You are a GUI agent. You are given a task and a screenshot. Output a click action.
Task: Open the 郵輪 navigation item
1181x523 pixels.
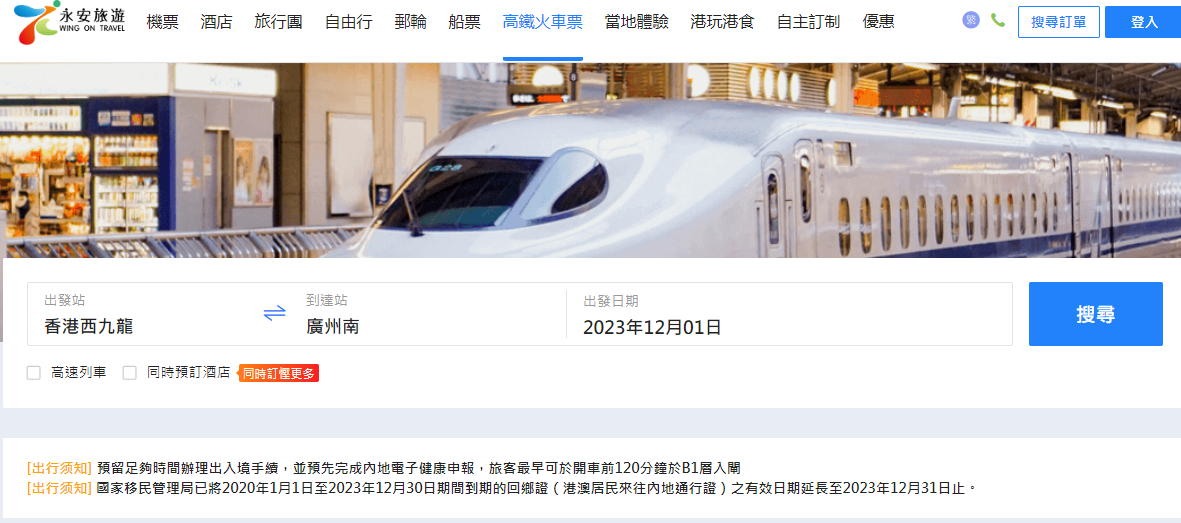(410, 22)
